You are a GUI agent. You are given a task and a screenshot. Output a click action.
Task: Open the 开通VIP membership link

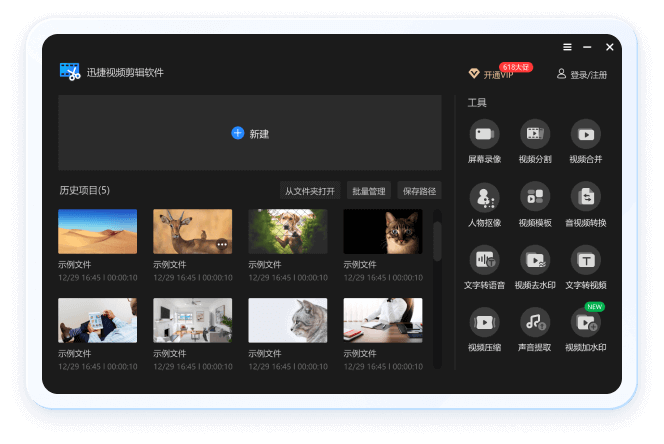coord(491,75)
